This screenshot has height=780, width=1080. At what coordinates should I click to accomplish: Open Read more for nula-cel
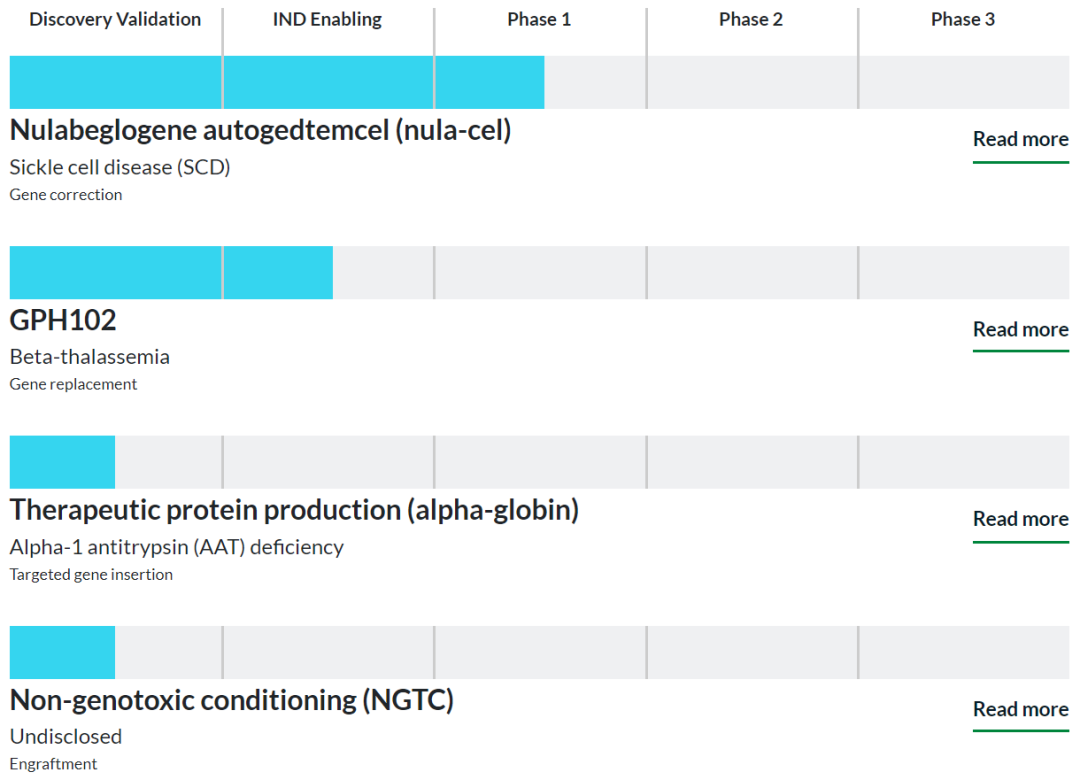1020,139
